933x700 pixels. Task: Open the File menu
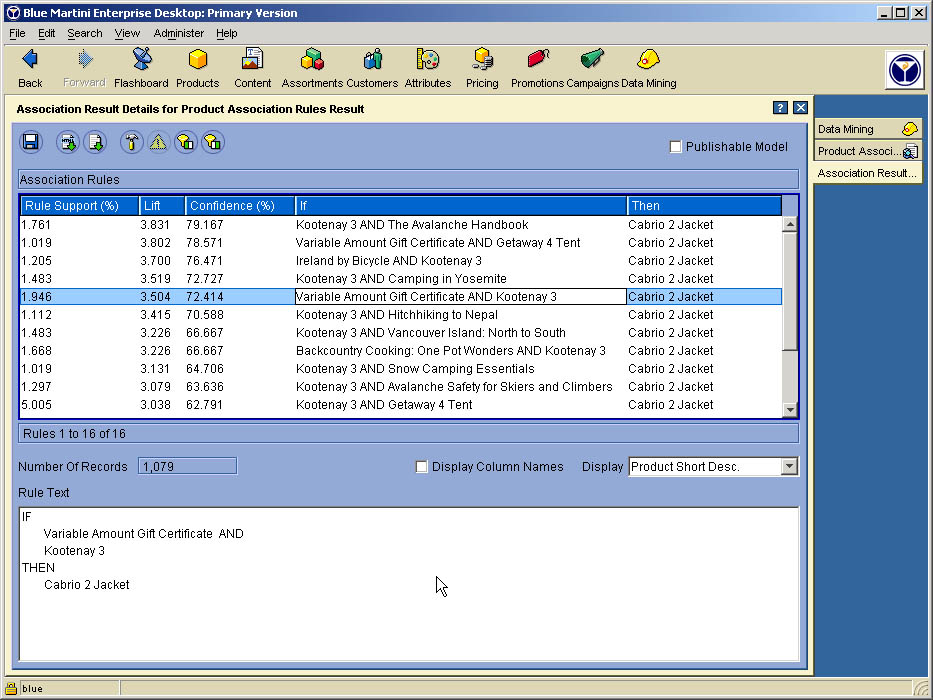17,33
